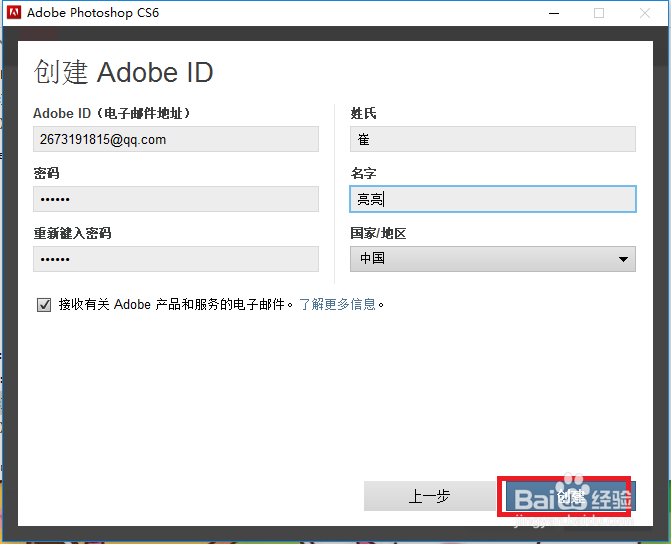Click the 密码 password field
The width and height of the screenshot is (671, 544).
point(176,199)
